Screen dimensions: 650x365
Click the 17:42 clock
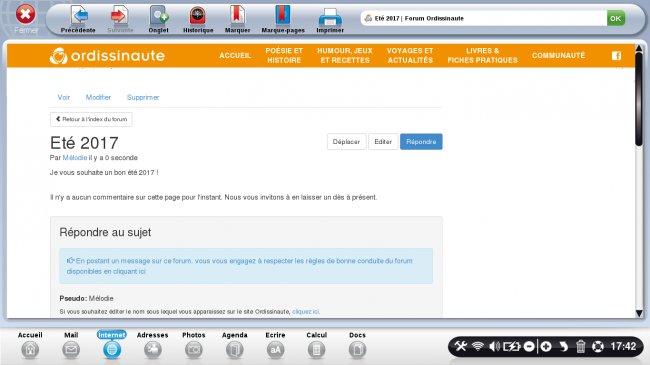(623, 346)
